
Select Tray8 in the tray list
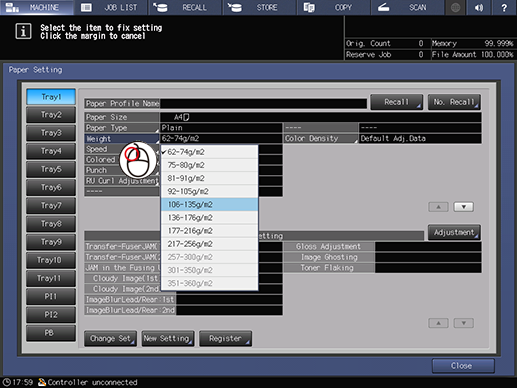(51, 224)
